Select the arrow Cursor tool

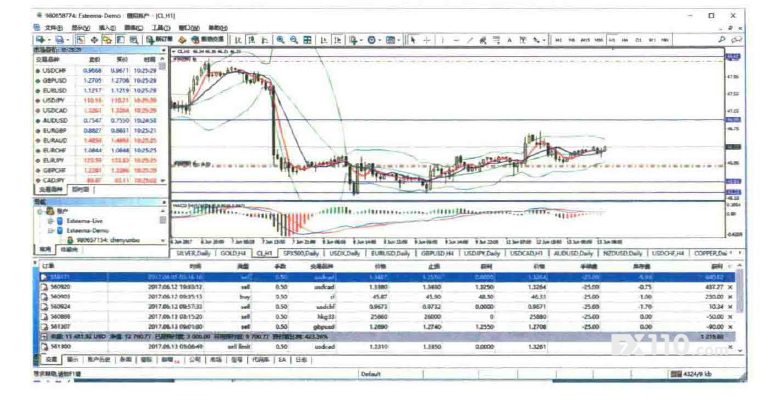[413, 40]
